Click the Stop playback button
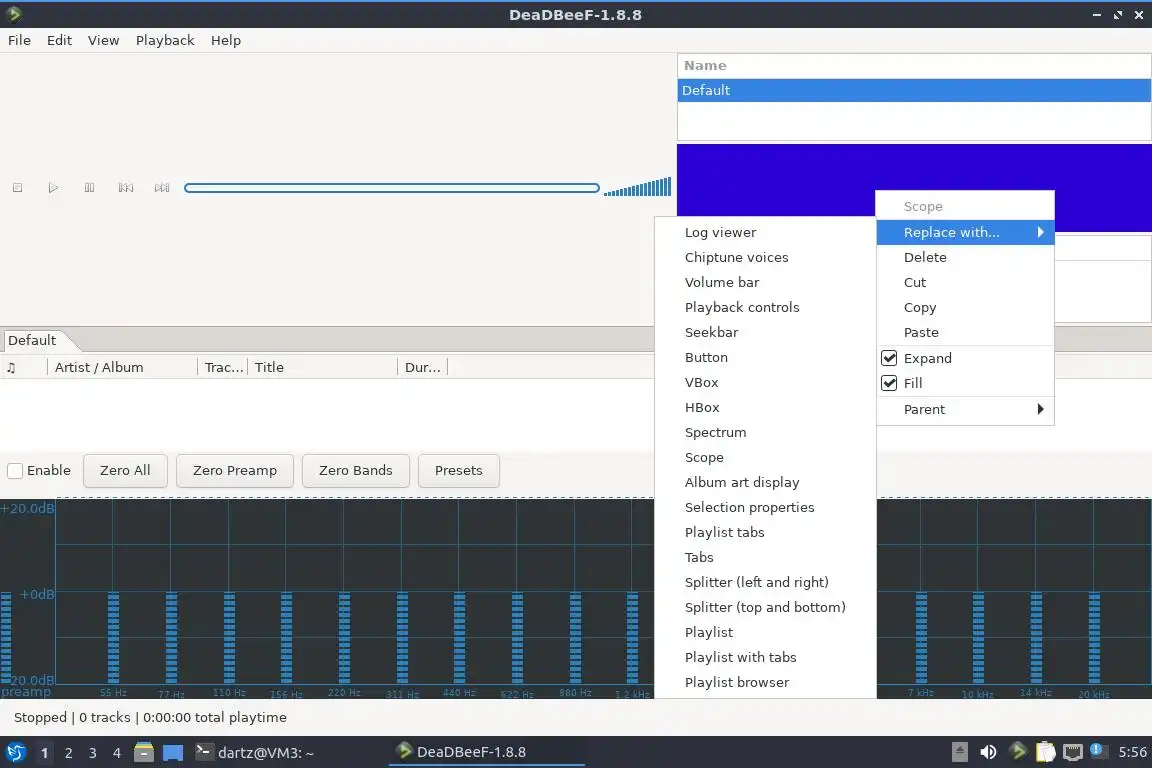This screenshot has height=768, width=1152. pos(18,188)
